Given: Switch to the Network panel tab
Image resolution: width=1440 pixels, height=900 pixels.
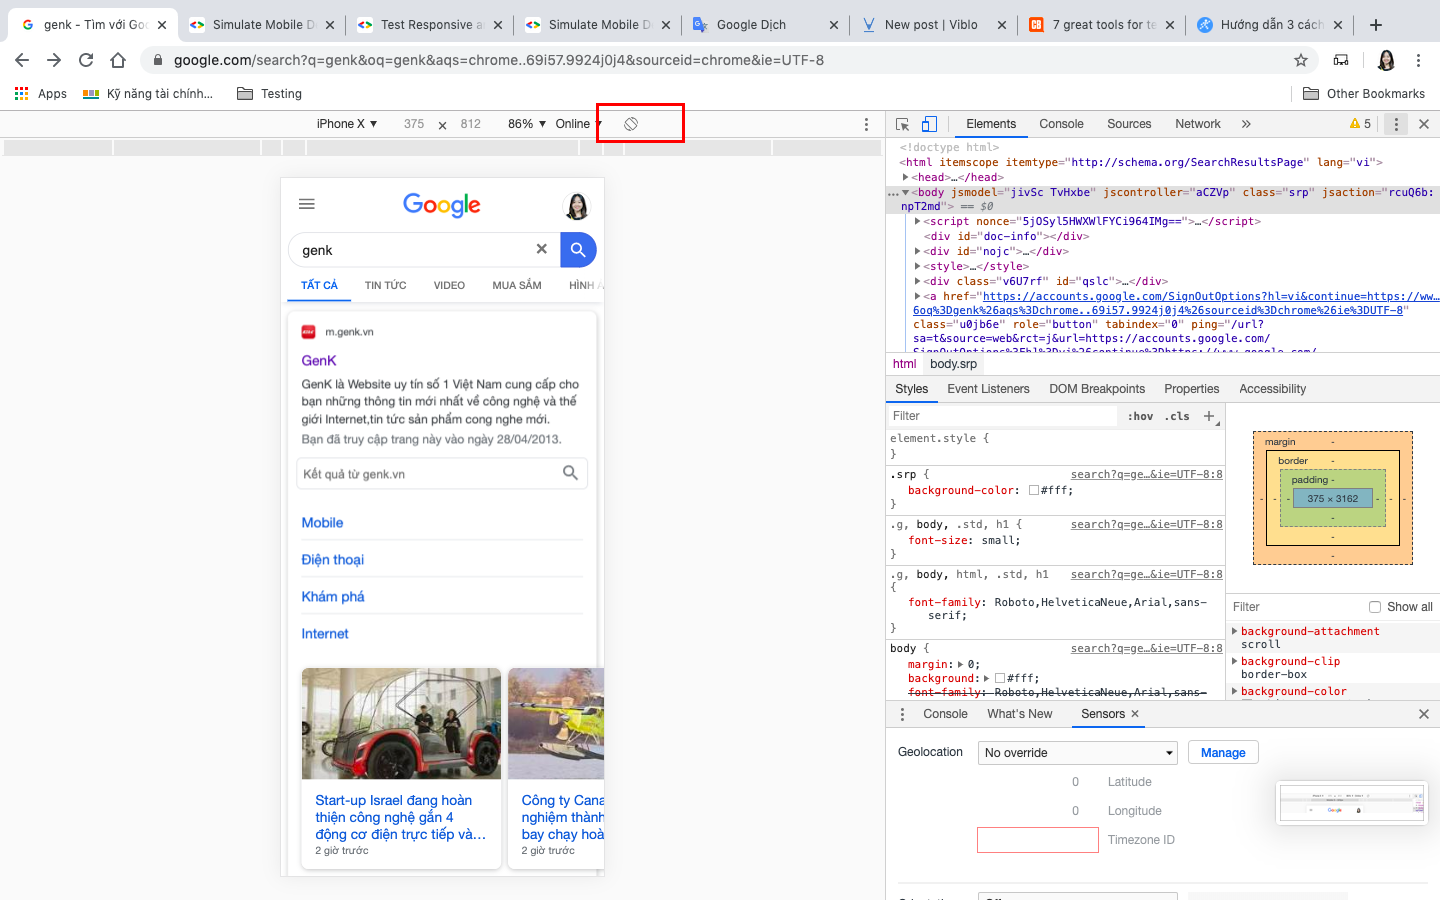Looking at the screenshot, I should click(x=1198, y=124).
